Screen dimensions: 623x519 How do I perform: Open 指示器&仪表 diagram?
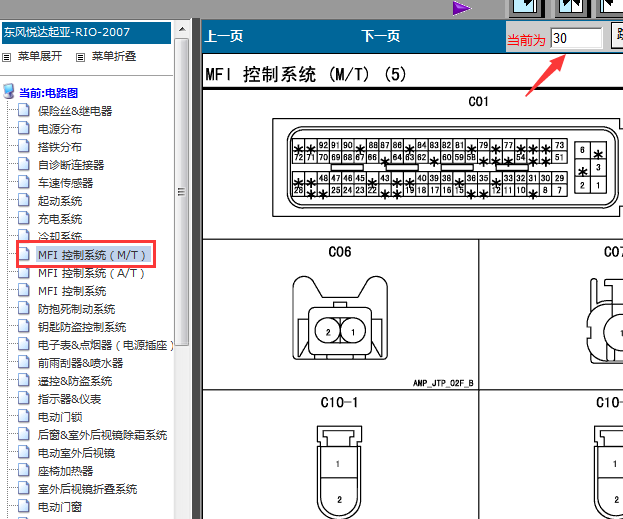69,399
